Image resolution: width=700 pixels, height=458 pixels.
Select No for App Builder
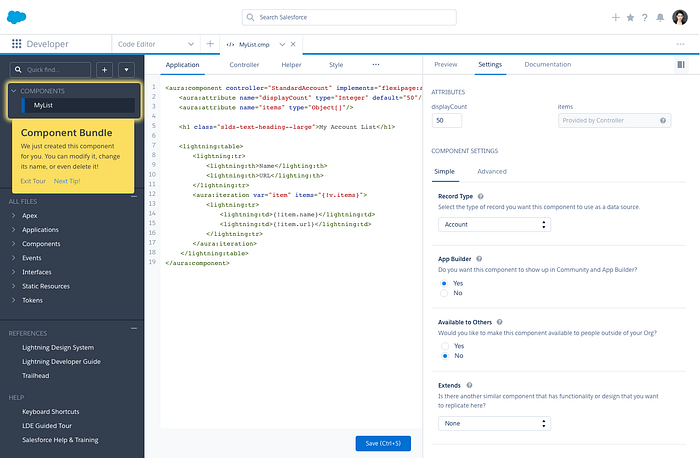[445, 293]
